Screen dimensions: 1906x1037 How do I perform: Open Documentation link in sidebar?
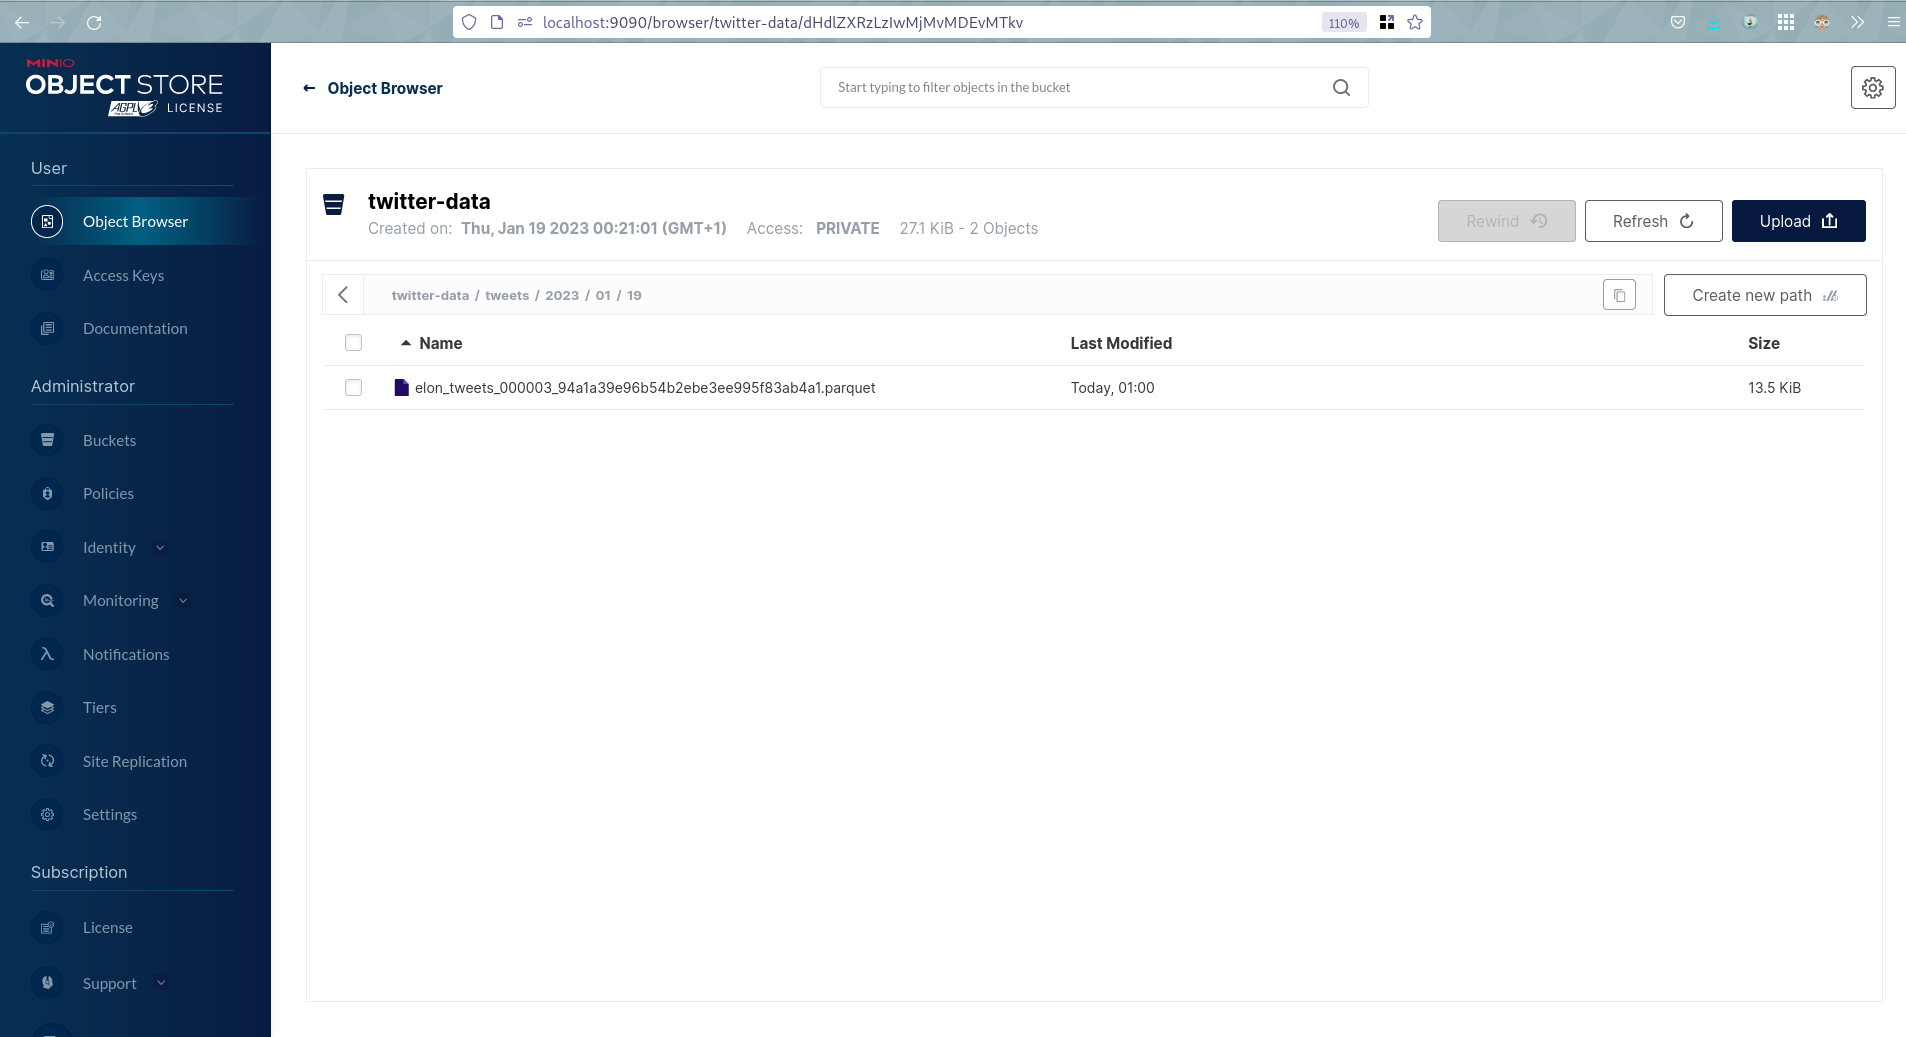tap(135, 328)
